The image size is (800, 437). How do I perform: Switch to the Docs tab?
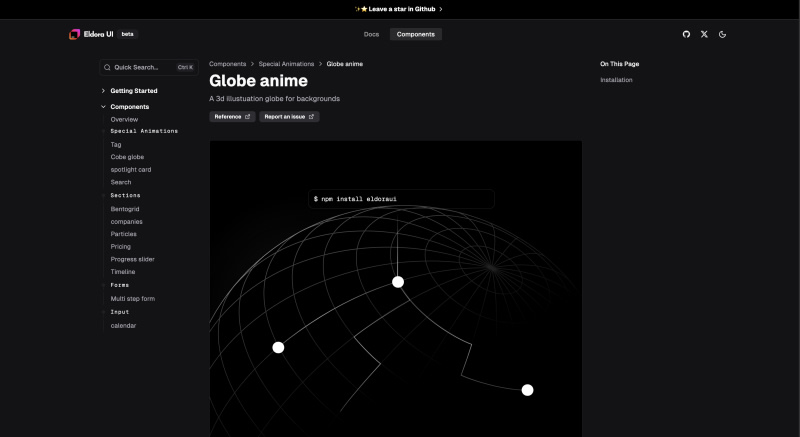(x=371, y=34)
